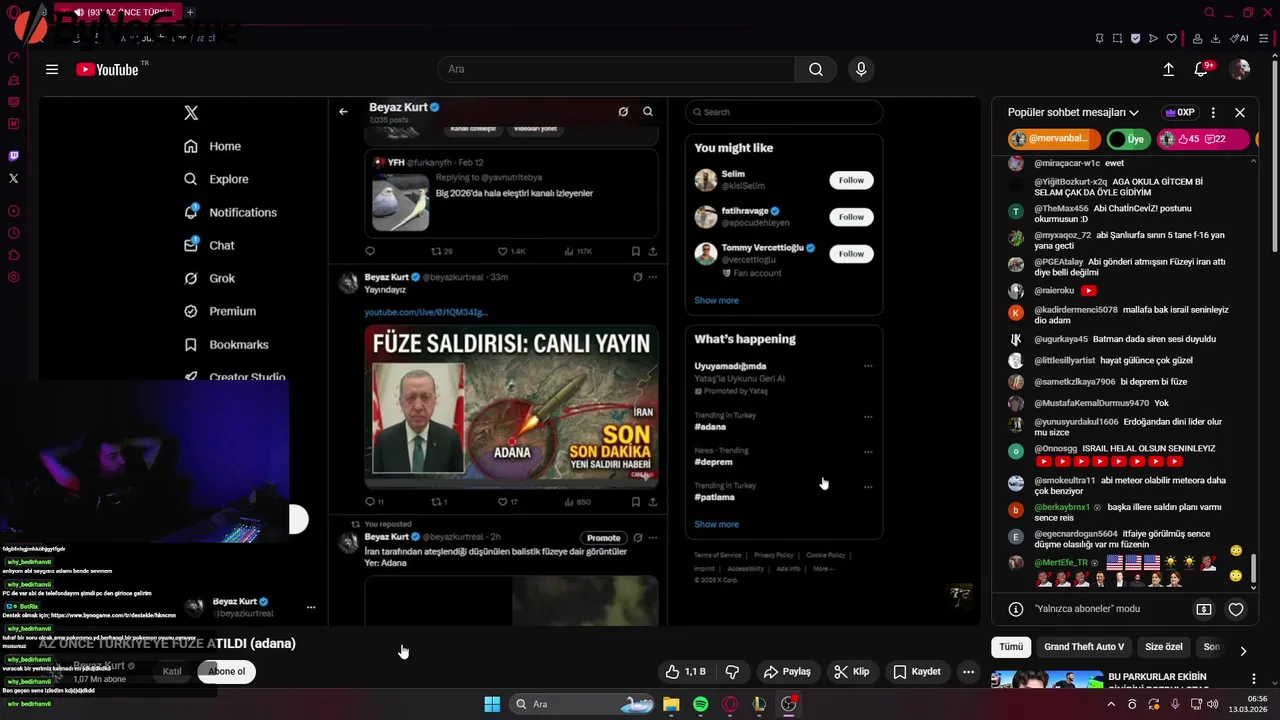Screen dimensions: 1280x720
Task: Open the YouTube account avatar menu
Action: 1240,69
